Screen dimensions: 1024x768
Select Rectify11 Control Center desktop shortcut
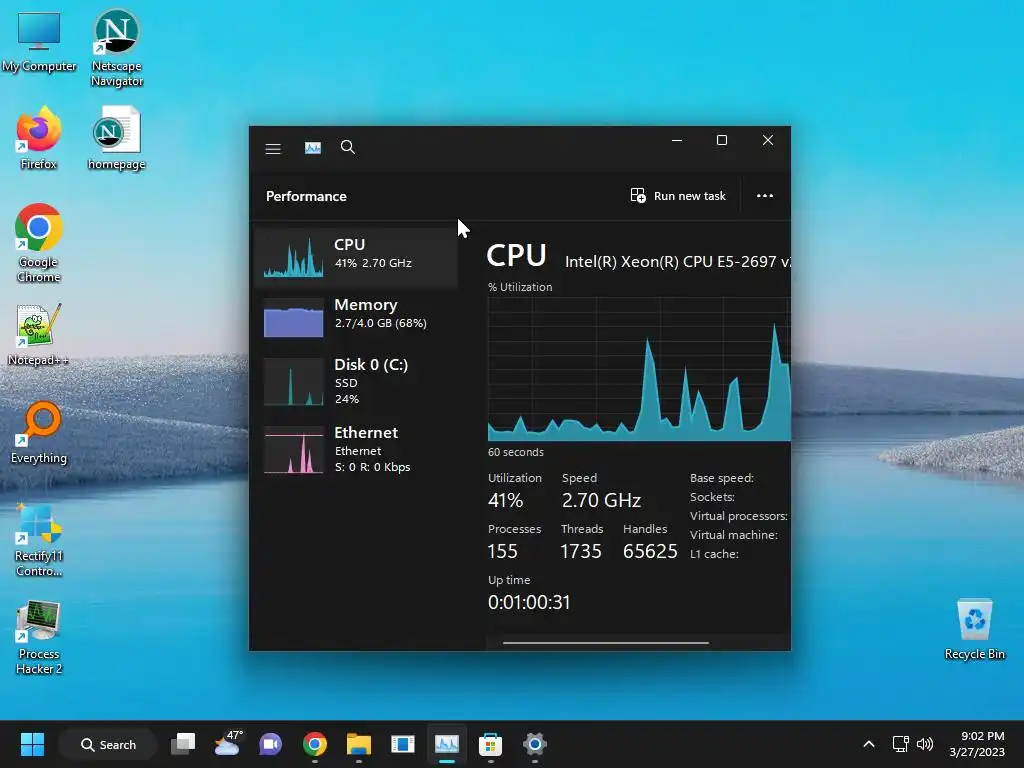39,539
